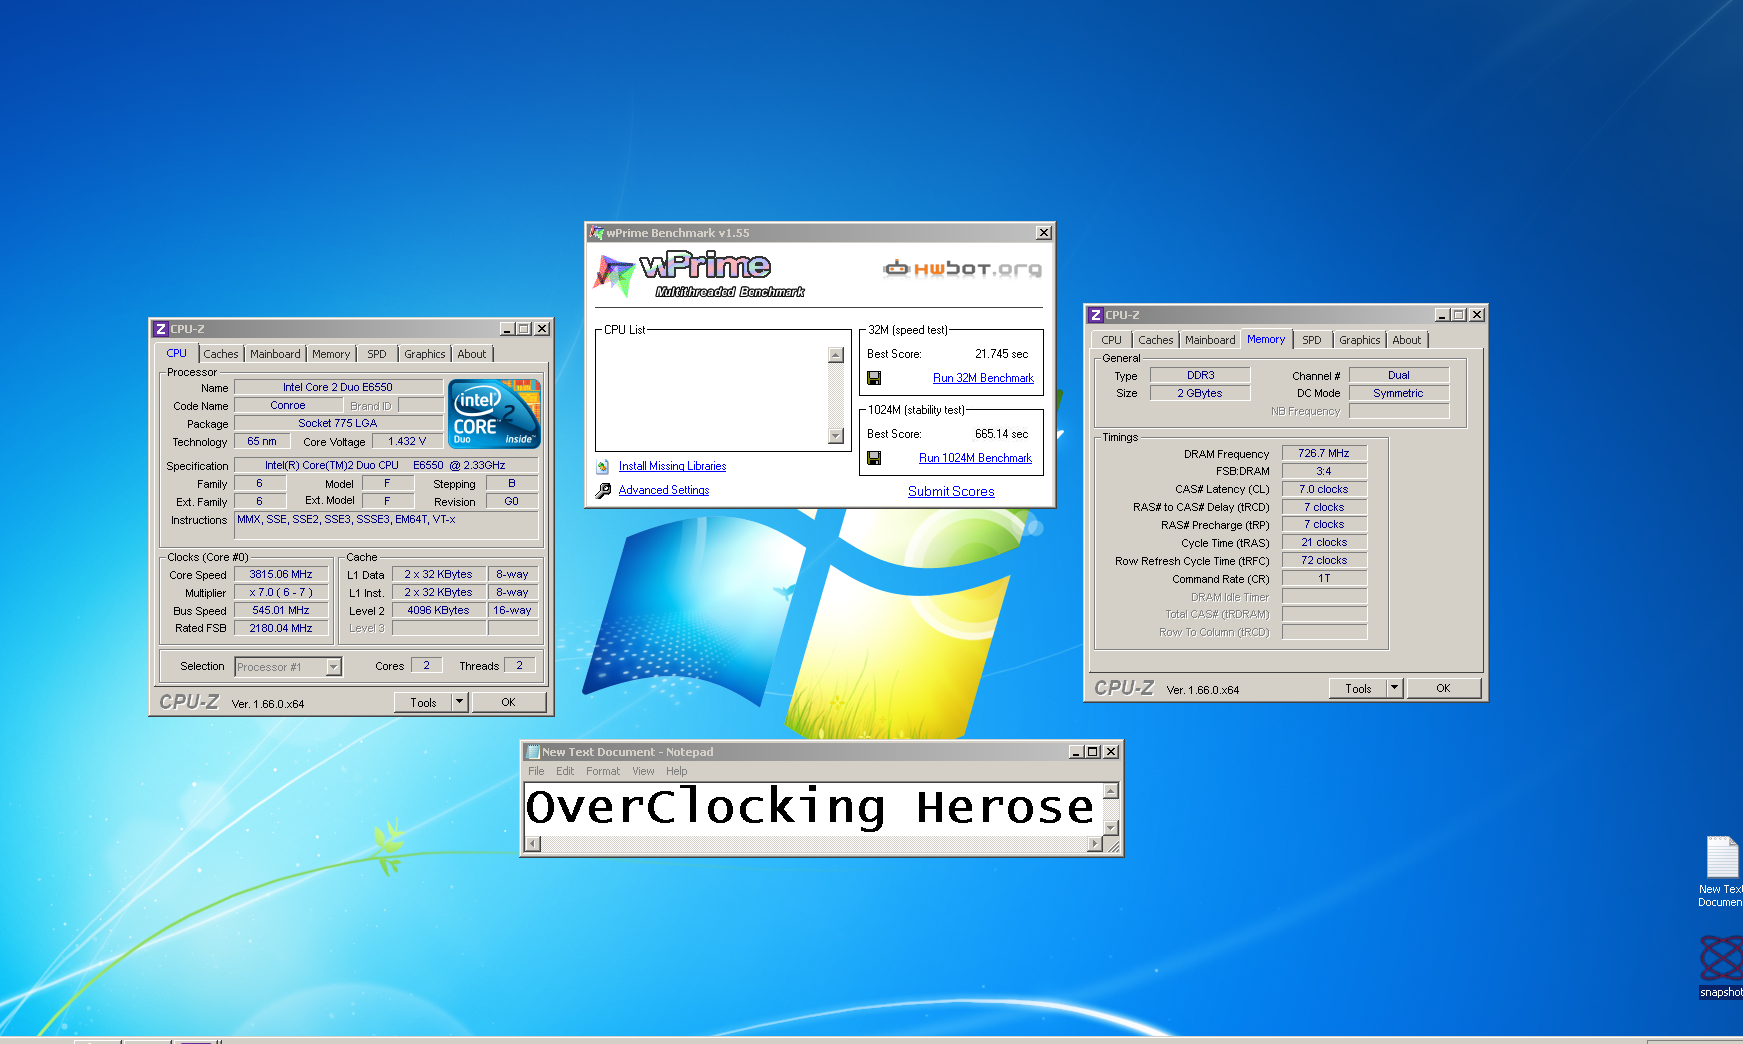Open Mainboard tab in right CPU-Z window
1743x1044 pixels.
[1210, 340]
